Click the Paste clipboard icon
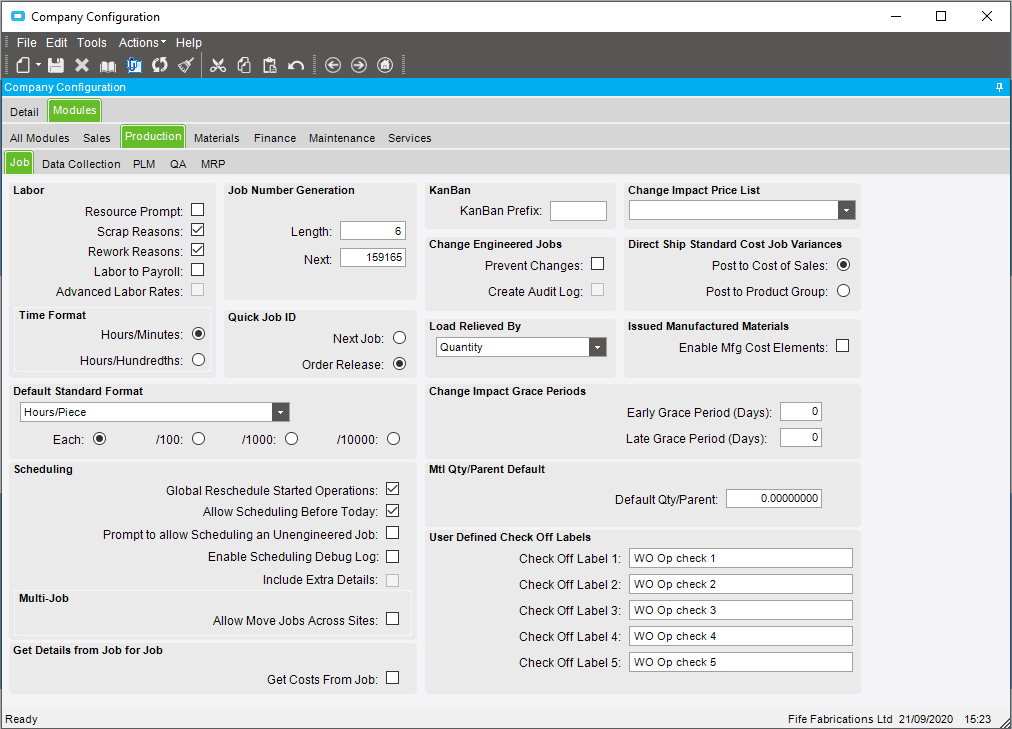The image size is (1012, 729). coord(270,65)
